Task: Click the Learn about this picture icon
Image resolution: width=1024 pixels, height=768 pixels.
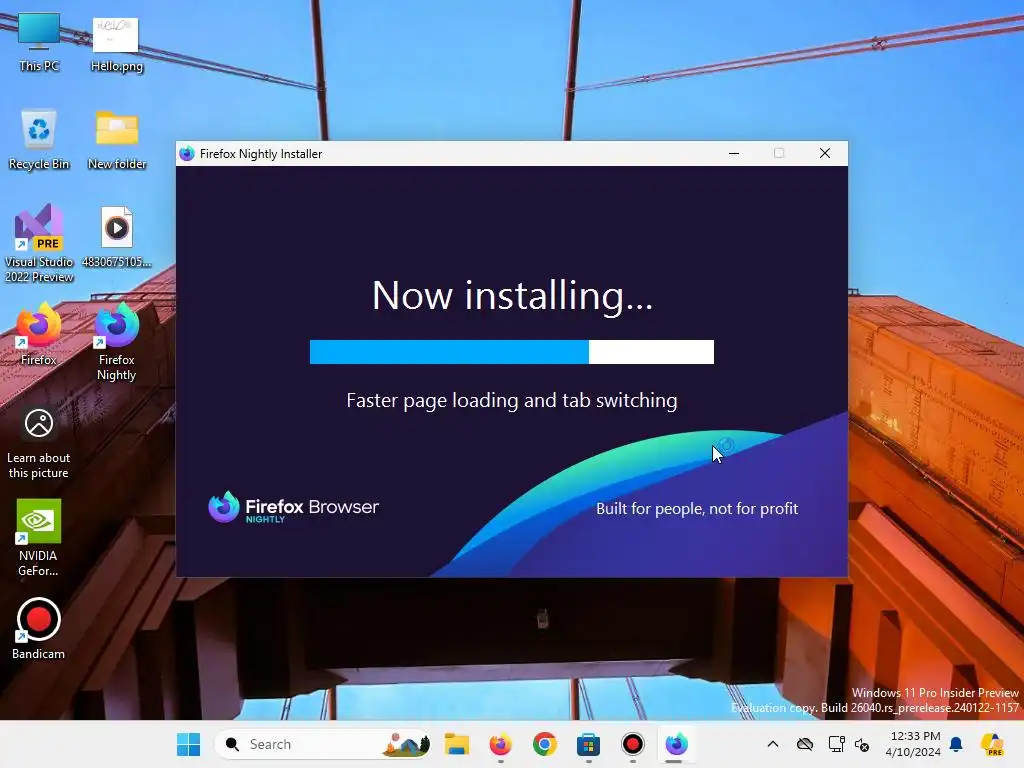Action: point(39,443)
